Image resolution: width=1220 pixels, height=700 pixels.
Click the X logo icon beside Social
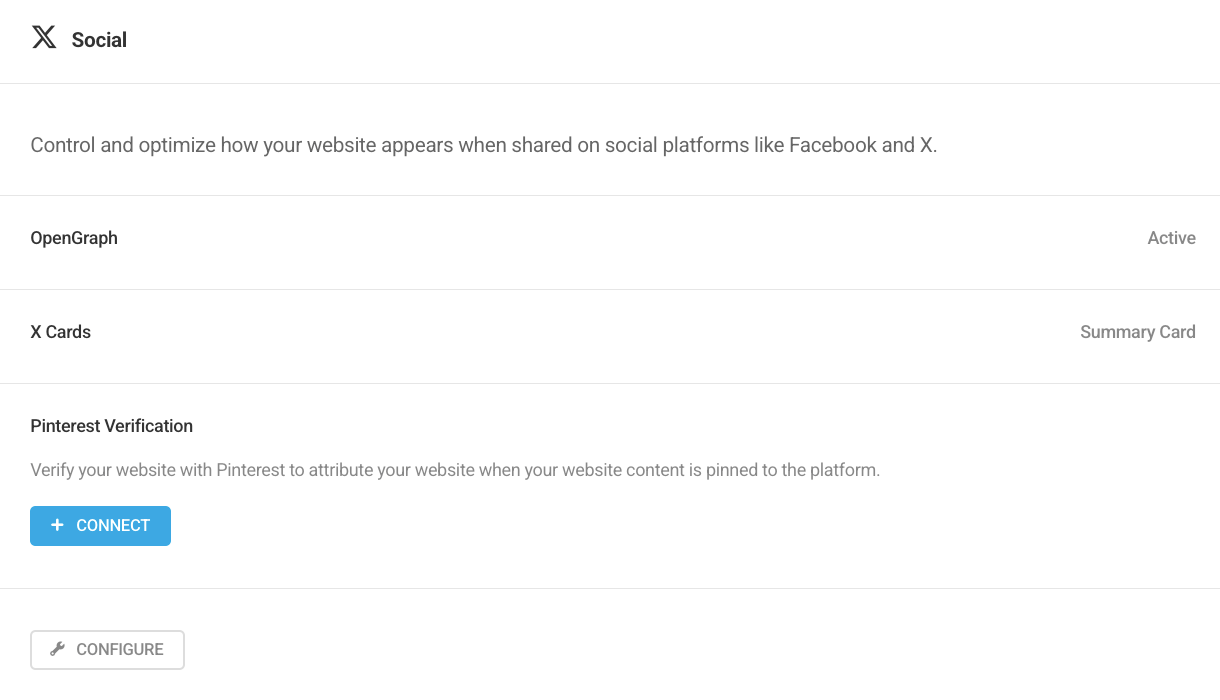[x=44, y=38]
